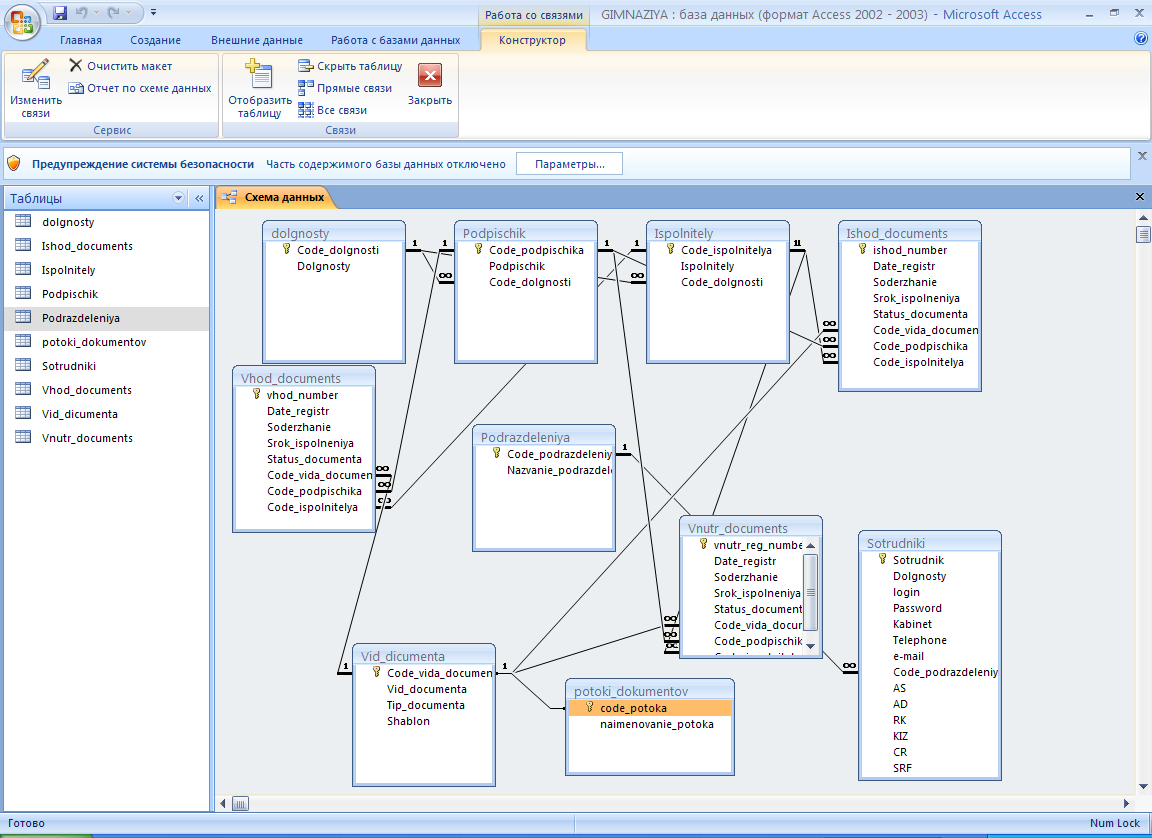Open the Help question mark icon
The image size is (1152, 838).
(1141, 40)
